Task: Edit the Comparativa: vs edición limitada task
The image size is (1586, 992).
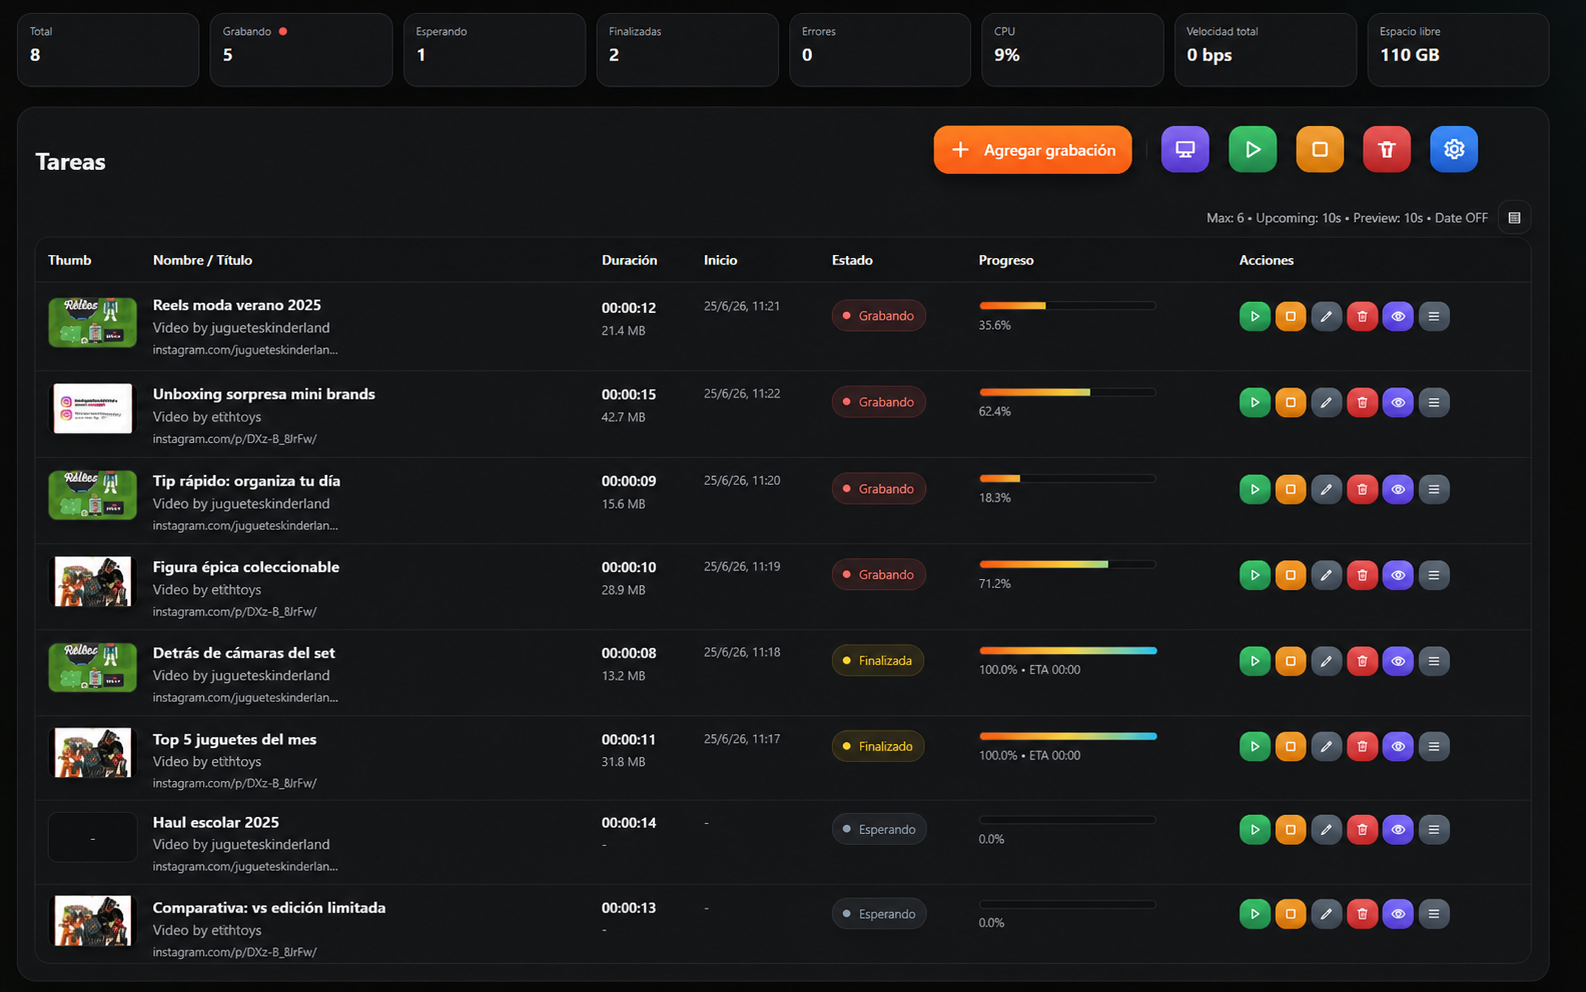Action: tap(1326, 914)
